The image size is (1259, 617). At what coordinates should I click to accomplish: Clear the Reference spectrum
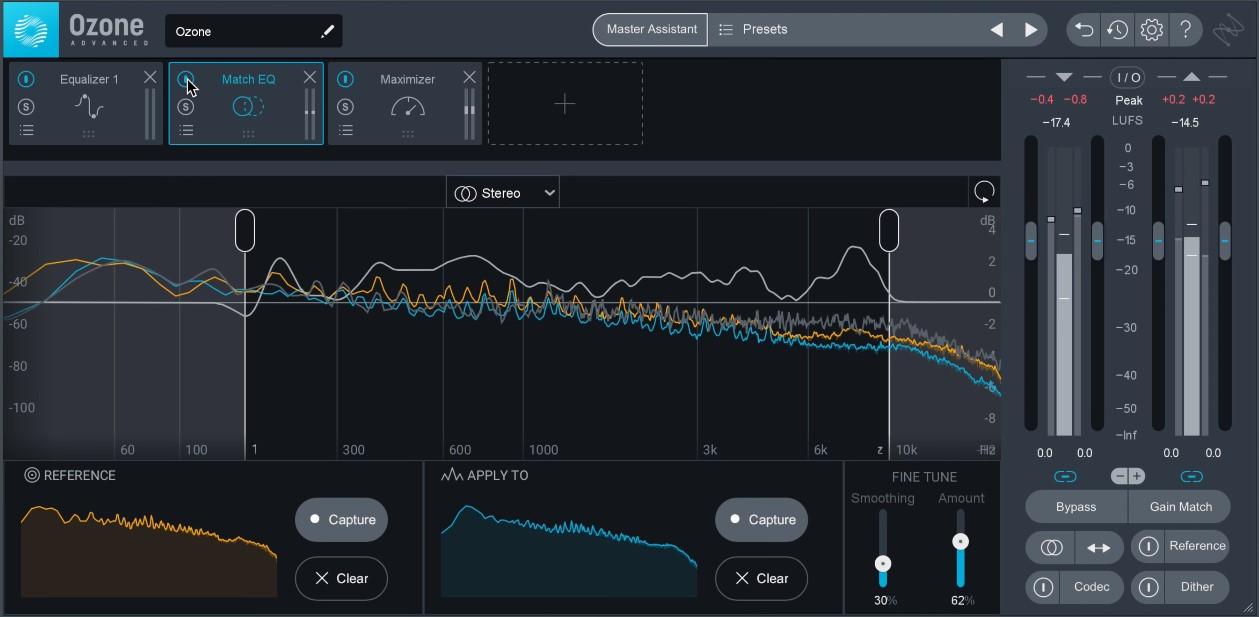pos(341,578)
